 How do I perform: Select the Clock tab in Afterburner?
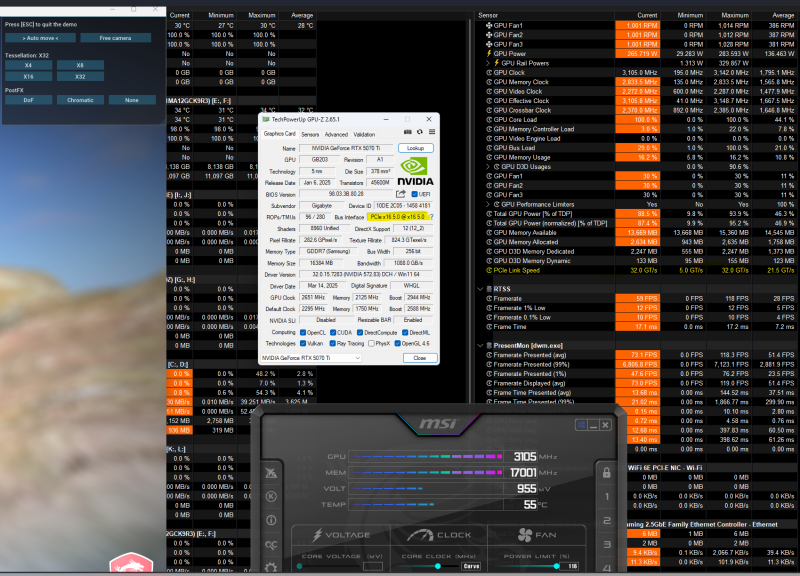(x=438, y=535)
